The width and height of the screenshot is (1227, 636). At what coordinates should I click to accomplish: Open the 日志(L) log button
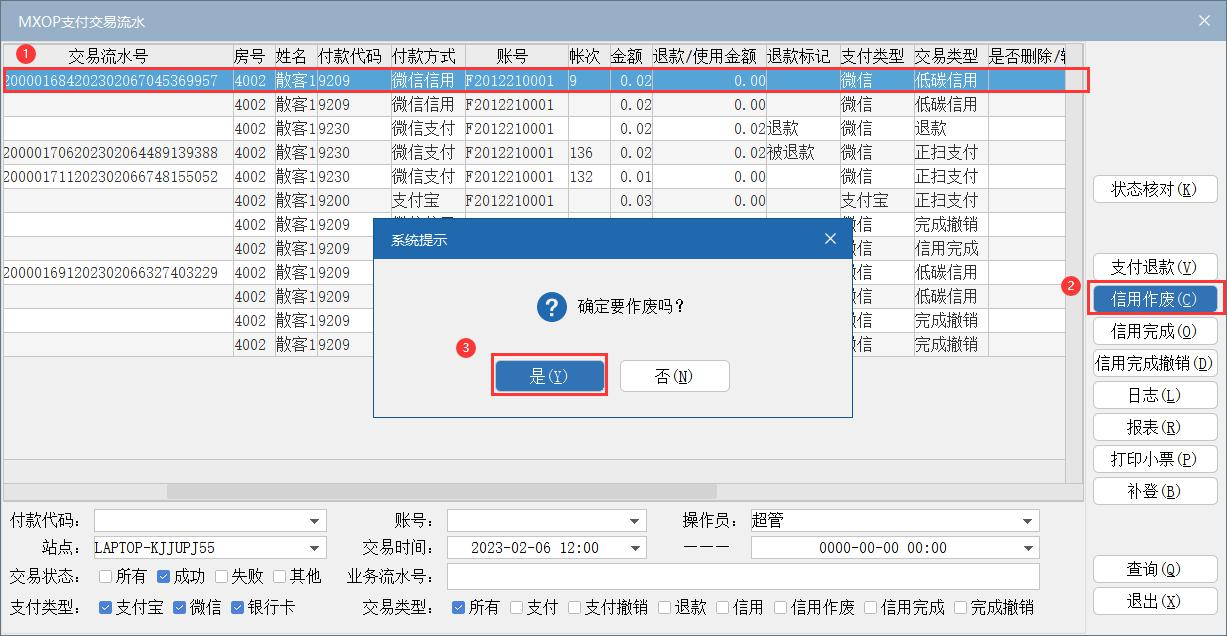tap(1155, 395)
